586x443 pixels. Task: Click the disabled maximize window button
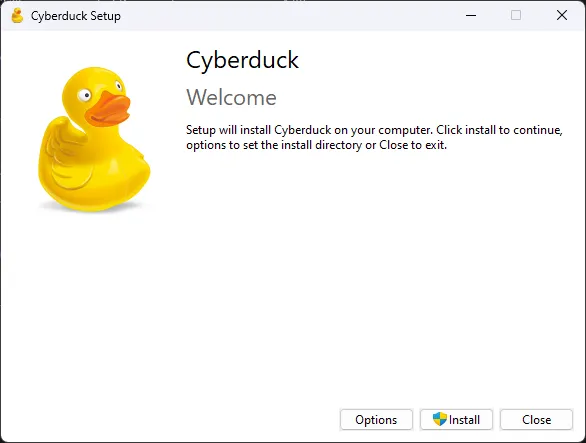[x=516, y=15]
